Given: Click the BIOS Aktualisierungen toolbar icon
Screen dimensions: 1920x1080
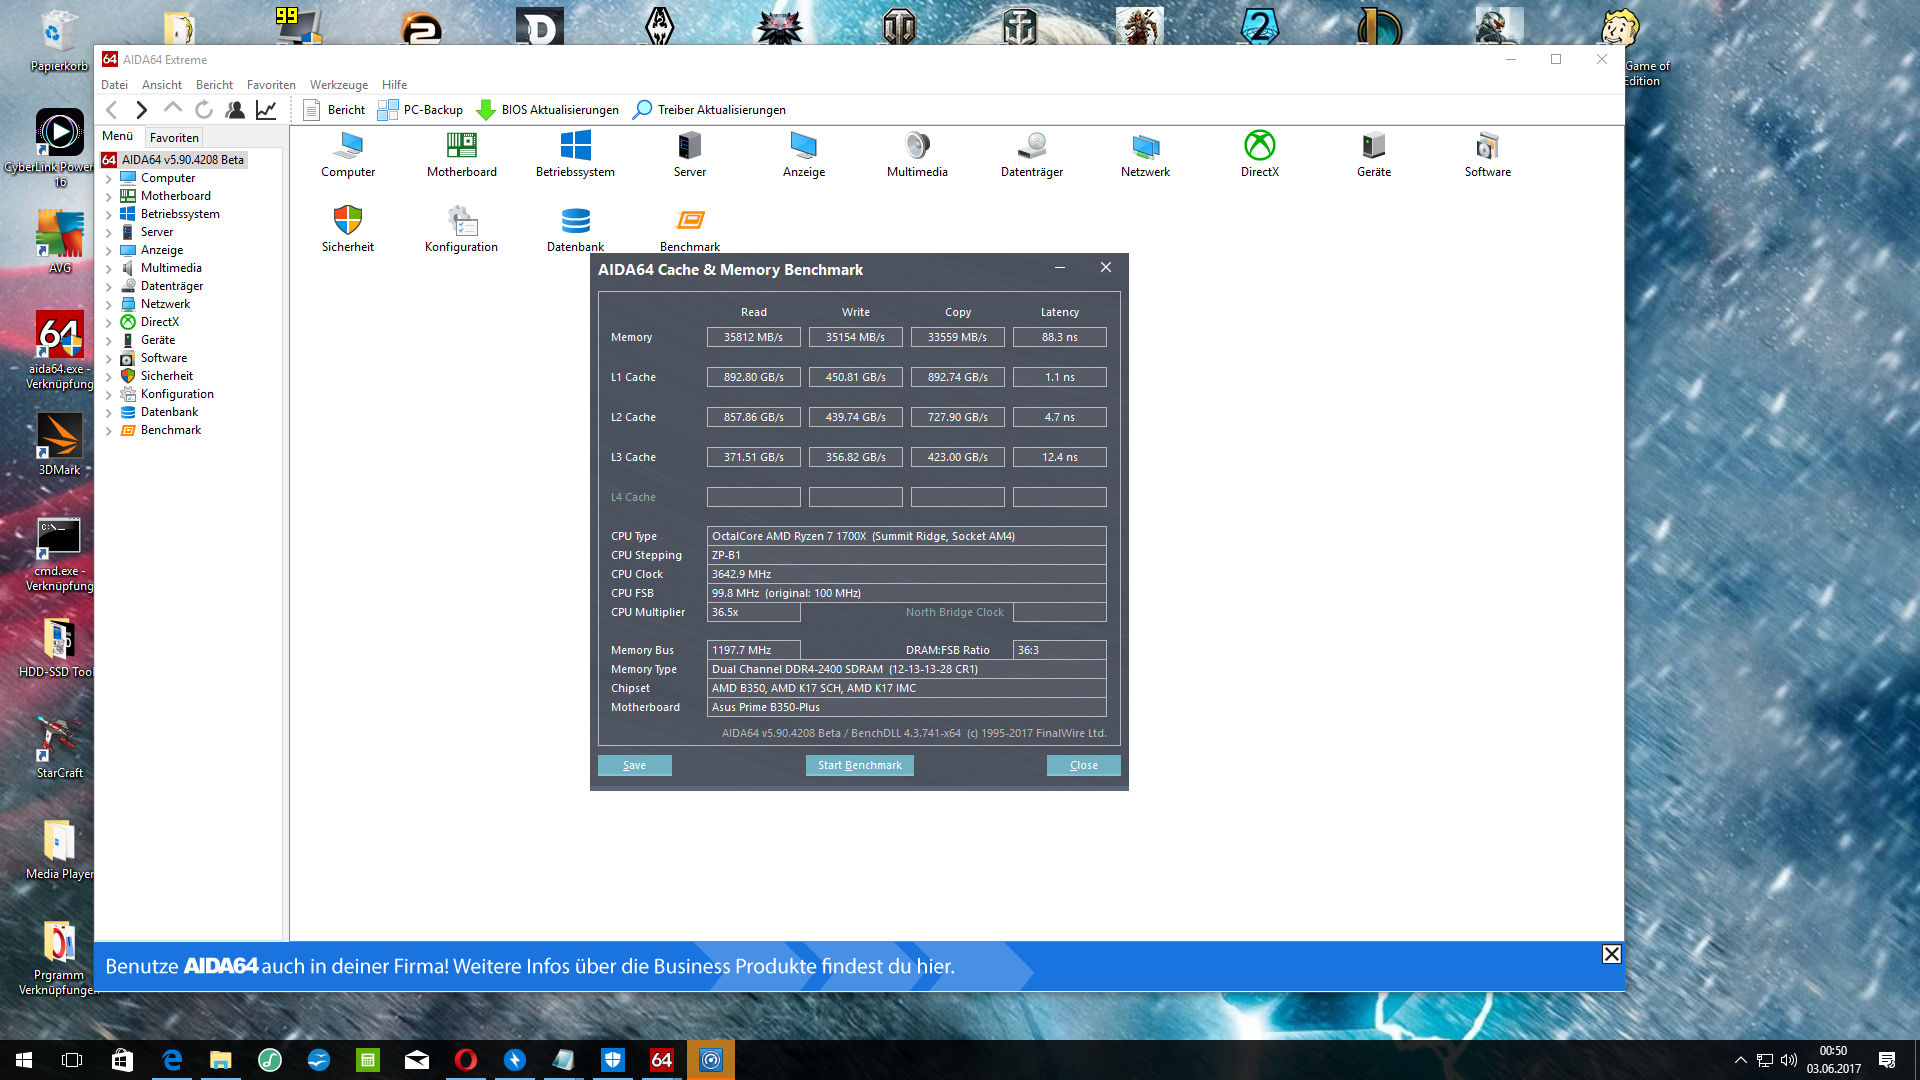Looking at the screenshot, I should tap(486, 110).
